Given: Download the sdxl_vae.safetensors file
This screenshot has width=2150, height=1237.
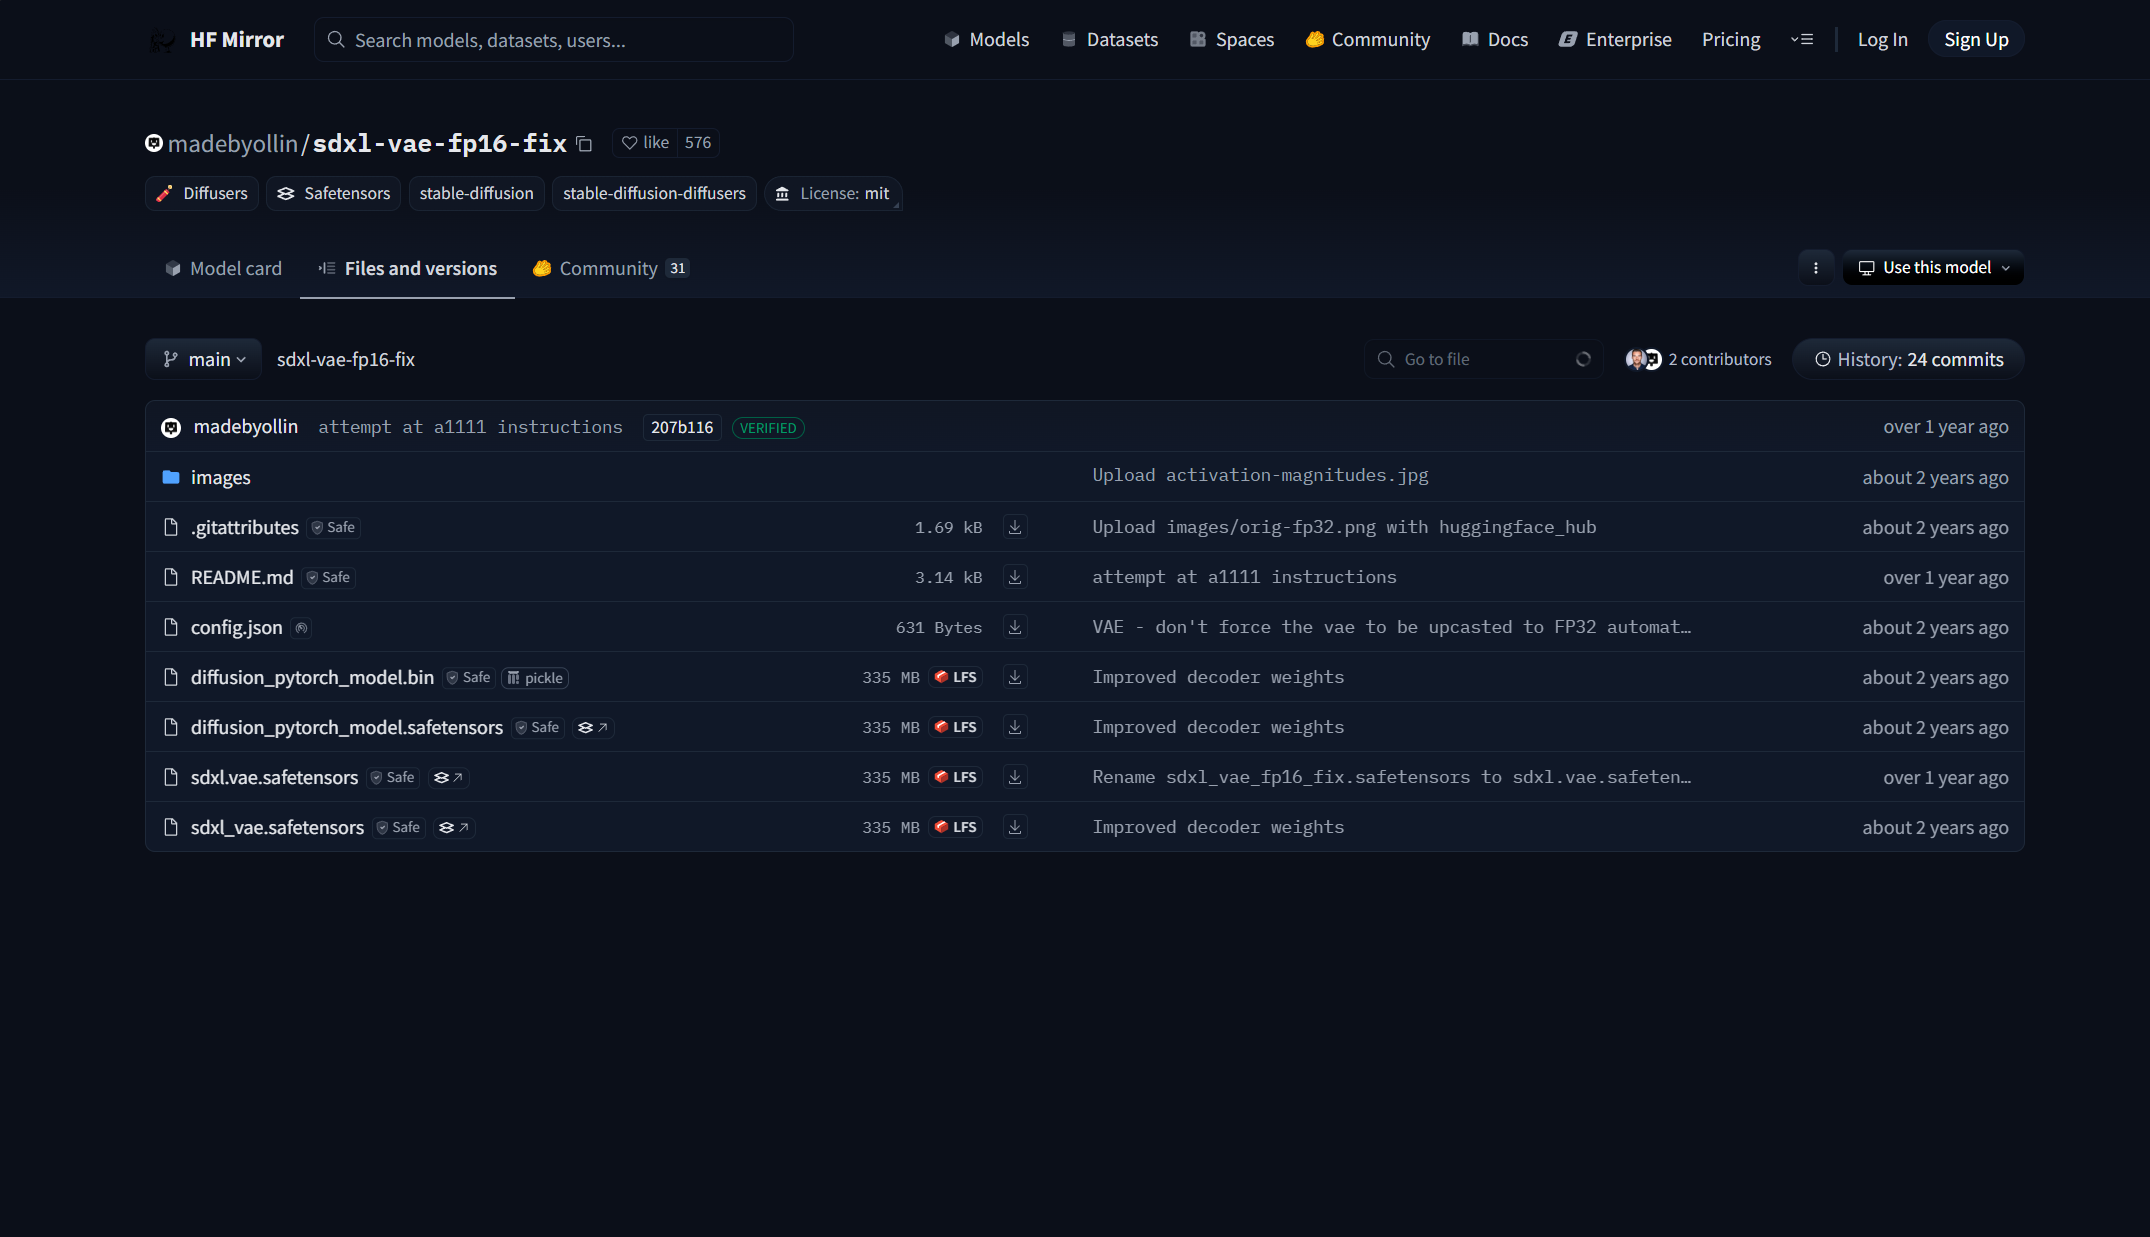Looking at the screenshot, I should [x=1015, y=827].
